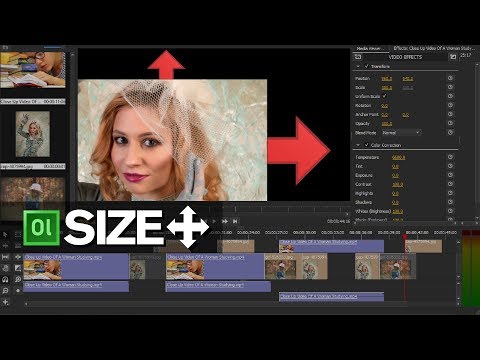Click the Record audio dot icon
The width and height of the screenshot is (480, 360).
pyautogui.click(x=18, y=291)
